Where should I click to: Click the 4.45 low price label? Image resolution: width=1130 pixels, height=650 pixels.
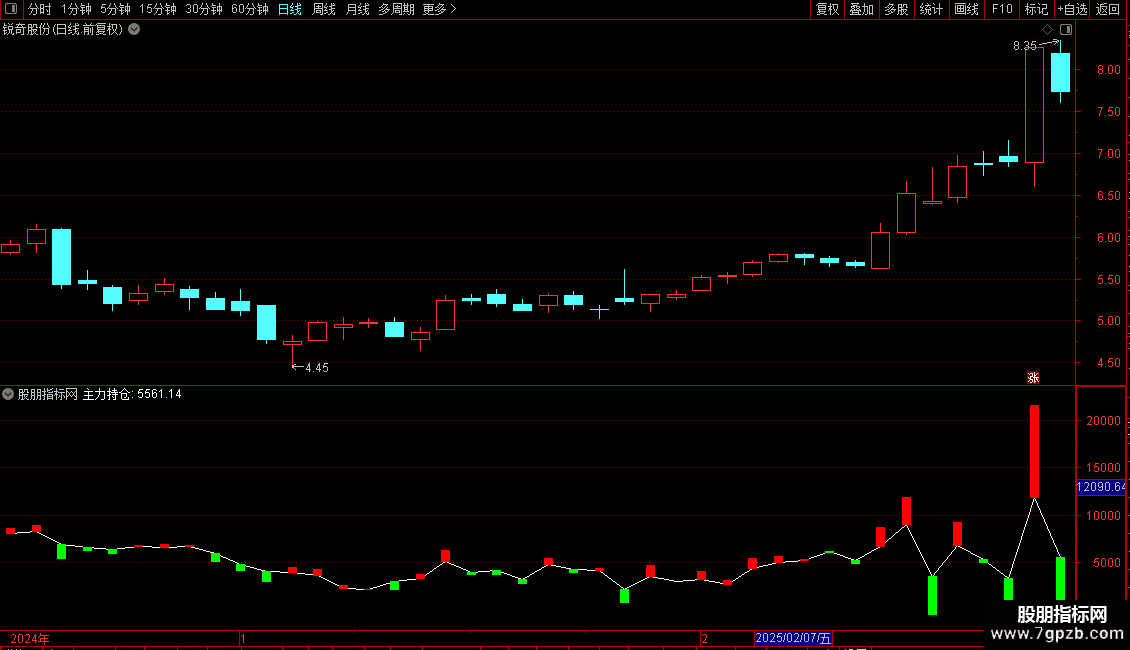tap(317, 368)
